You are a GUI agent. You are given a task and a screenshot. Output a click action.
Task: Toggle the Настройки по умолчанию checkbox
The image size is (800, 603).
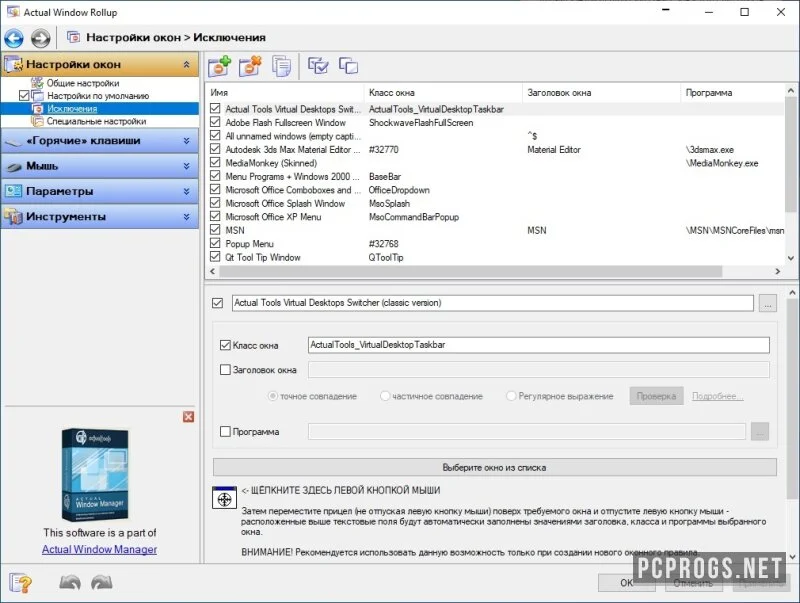[x=24, y=95]
